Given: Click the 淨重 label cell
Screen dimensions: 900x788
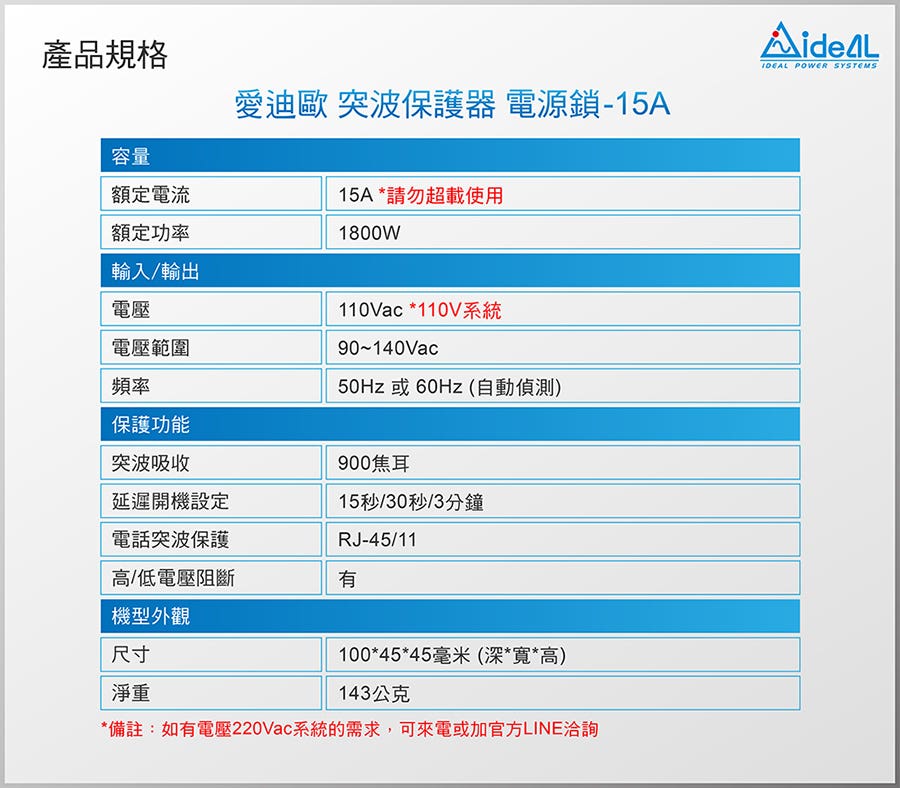Looking at the screenshot, I should click(211, 693).
